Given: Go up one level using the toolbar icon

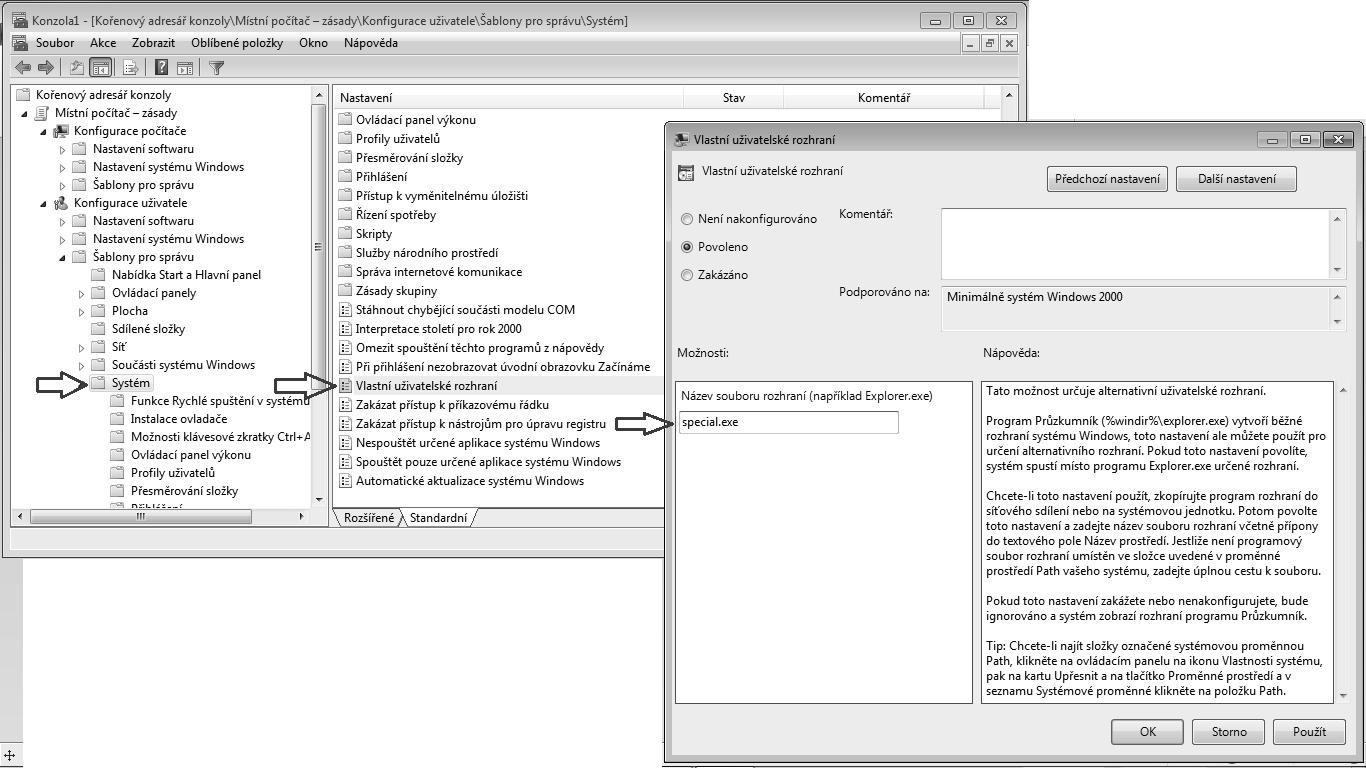Looking at the screenshot, I should pos(76,67).
